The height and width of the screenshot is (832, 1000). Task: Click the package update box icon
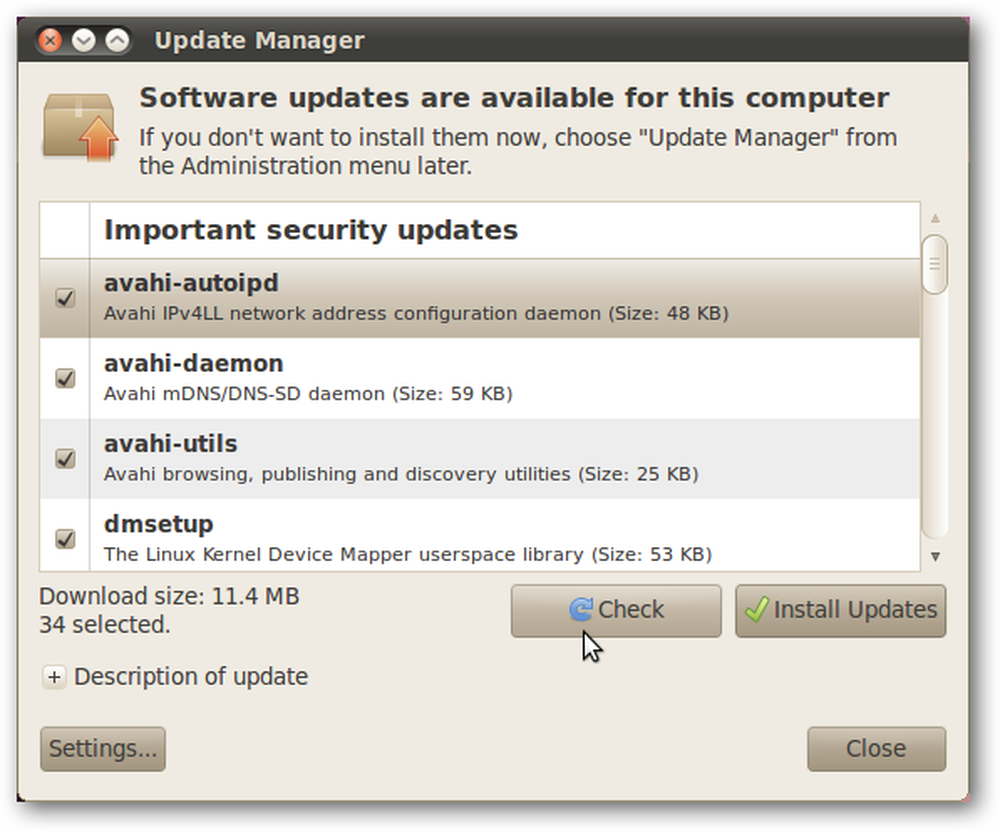pos(80,126)
